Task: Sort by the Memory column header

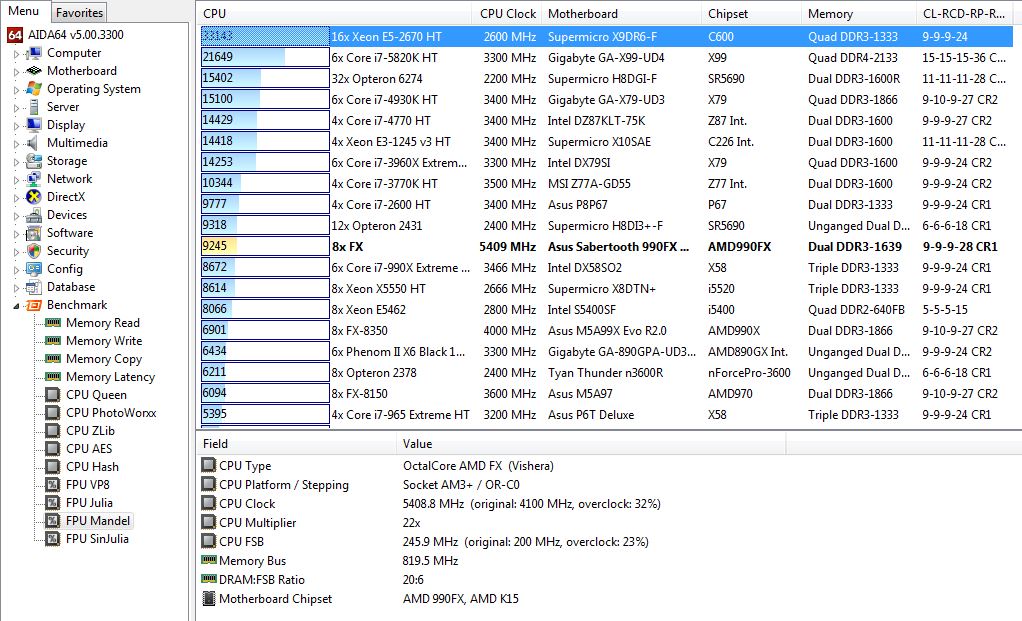Action: coord(858,14)
